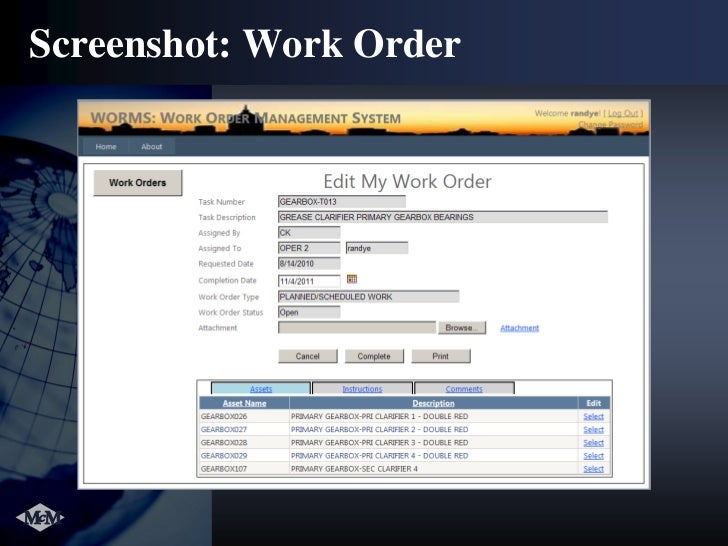Click description PRIMARY GEARBOX-PRI CLARIFIER 4 - DOUBLE RED
Viewport: 728px width, 546px height.
(379, 455)
